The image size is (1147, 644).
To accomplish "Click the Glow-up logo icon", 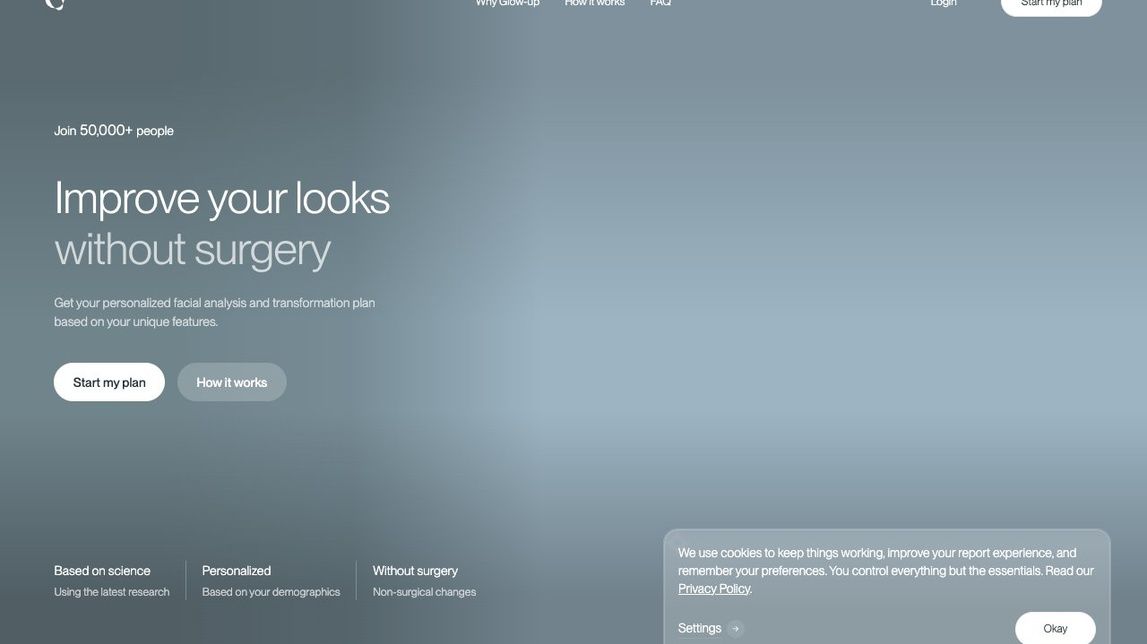I will coord(55,4).
